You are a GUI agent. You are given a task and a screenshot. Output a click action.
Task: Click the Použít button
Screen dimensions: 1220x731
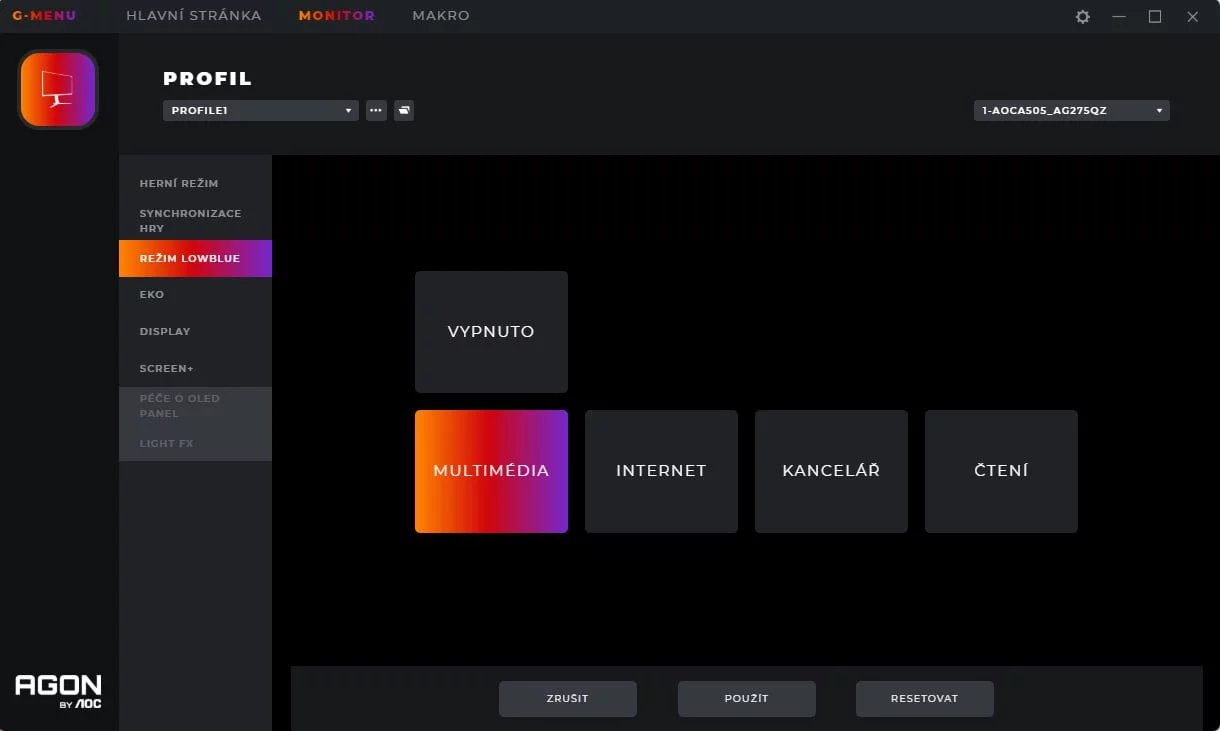point(747,699)
